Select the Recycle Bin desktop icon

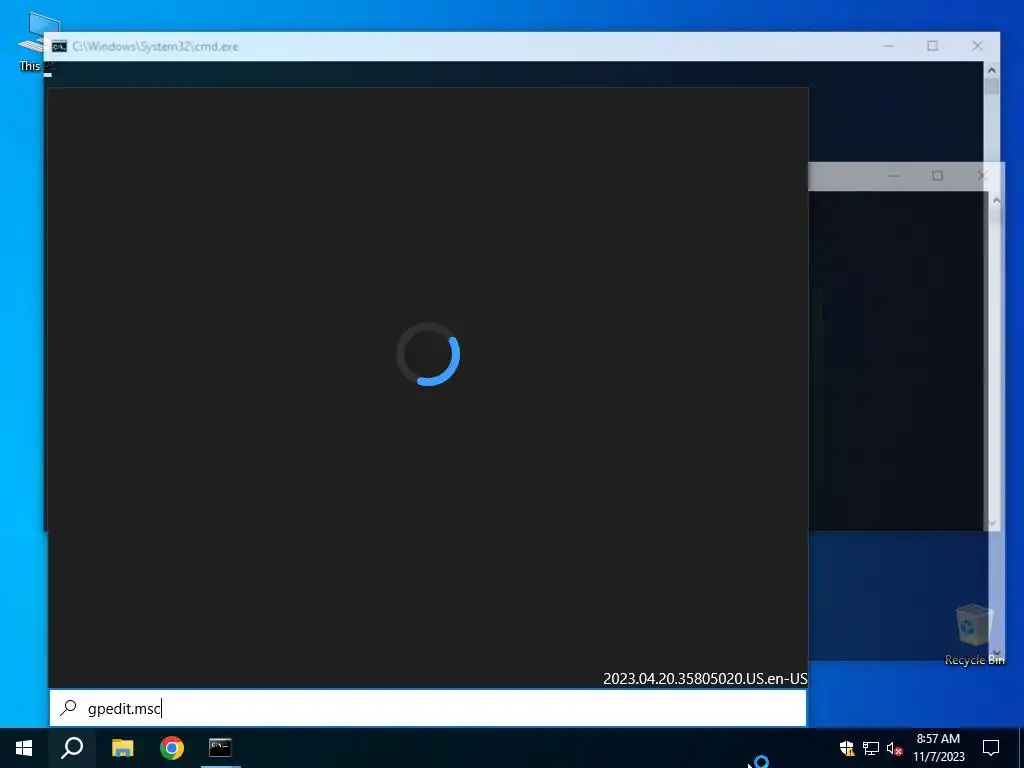(x=974, y=634)
